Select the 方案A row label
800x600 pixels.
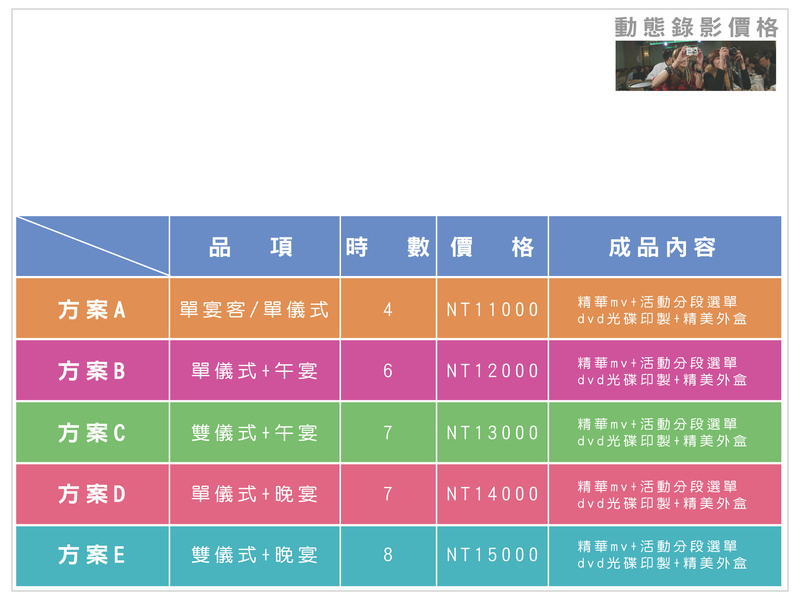[92, 309]
